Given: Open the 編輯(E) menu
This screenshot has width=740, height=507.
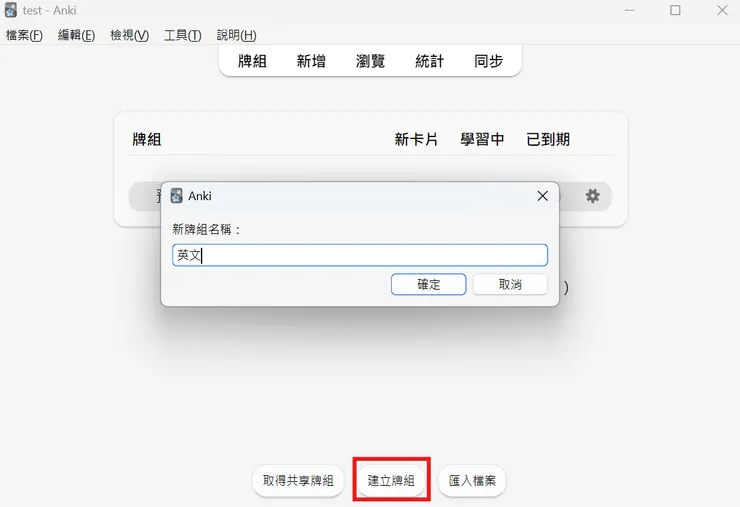Looking at the screenshot, I should (76, 35).
